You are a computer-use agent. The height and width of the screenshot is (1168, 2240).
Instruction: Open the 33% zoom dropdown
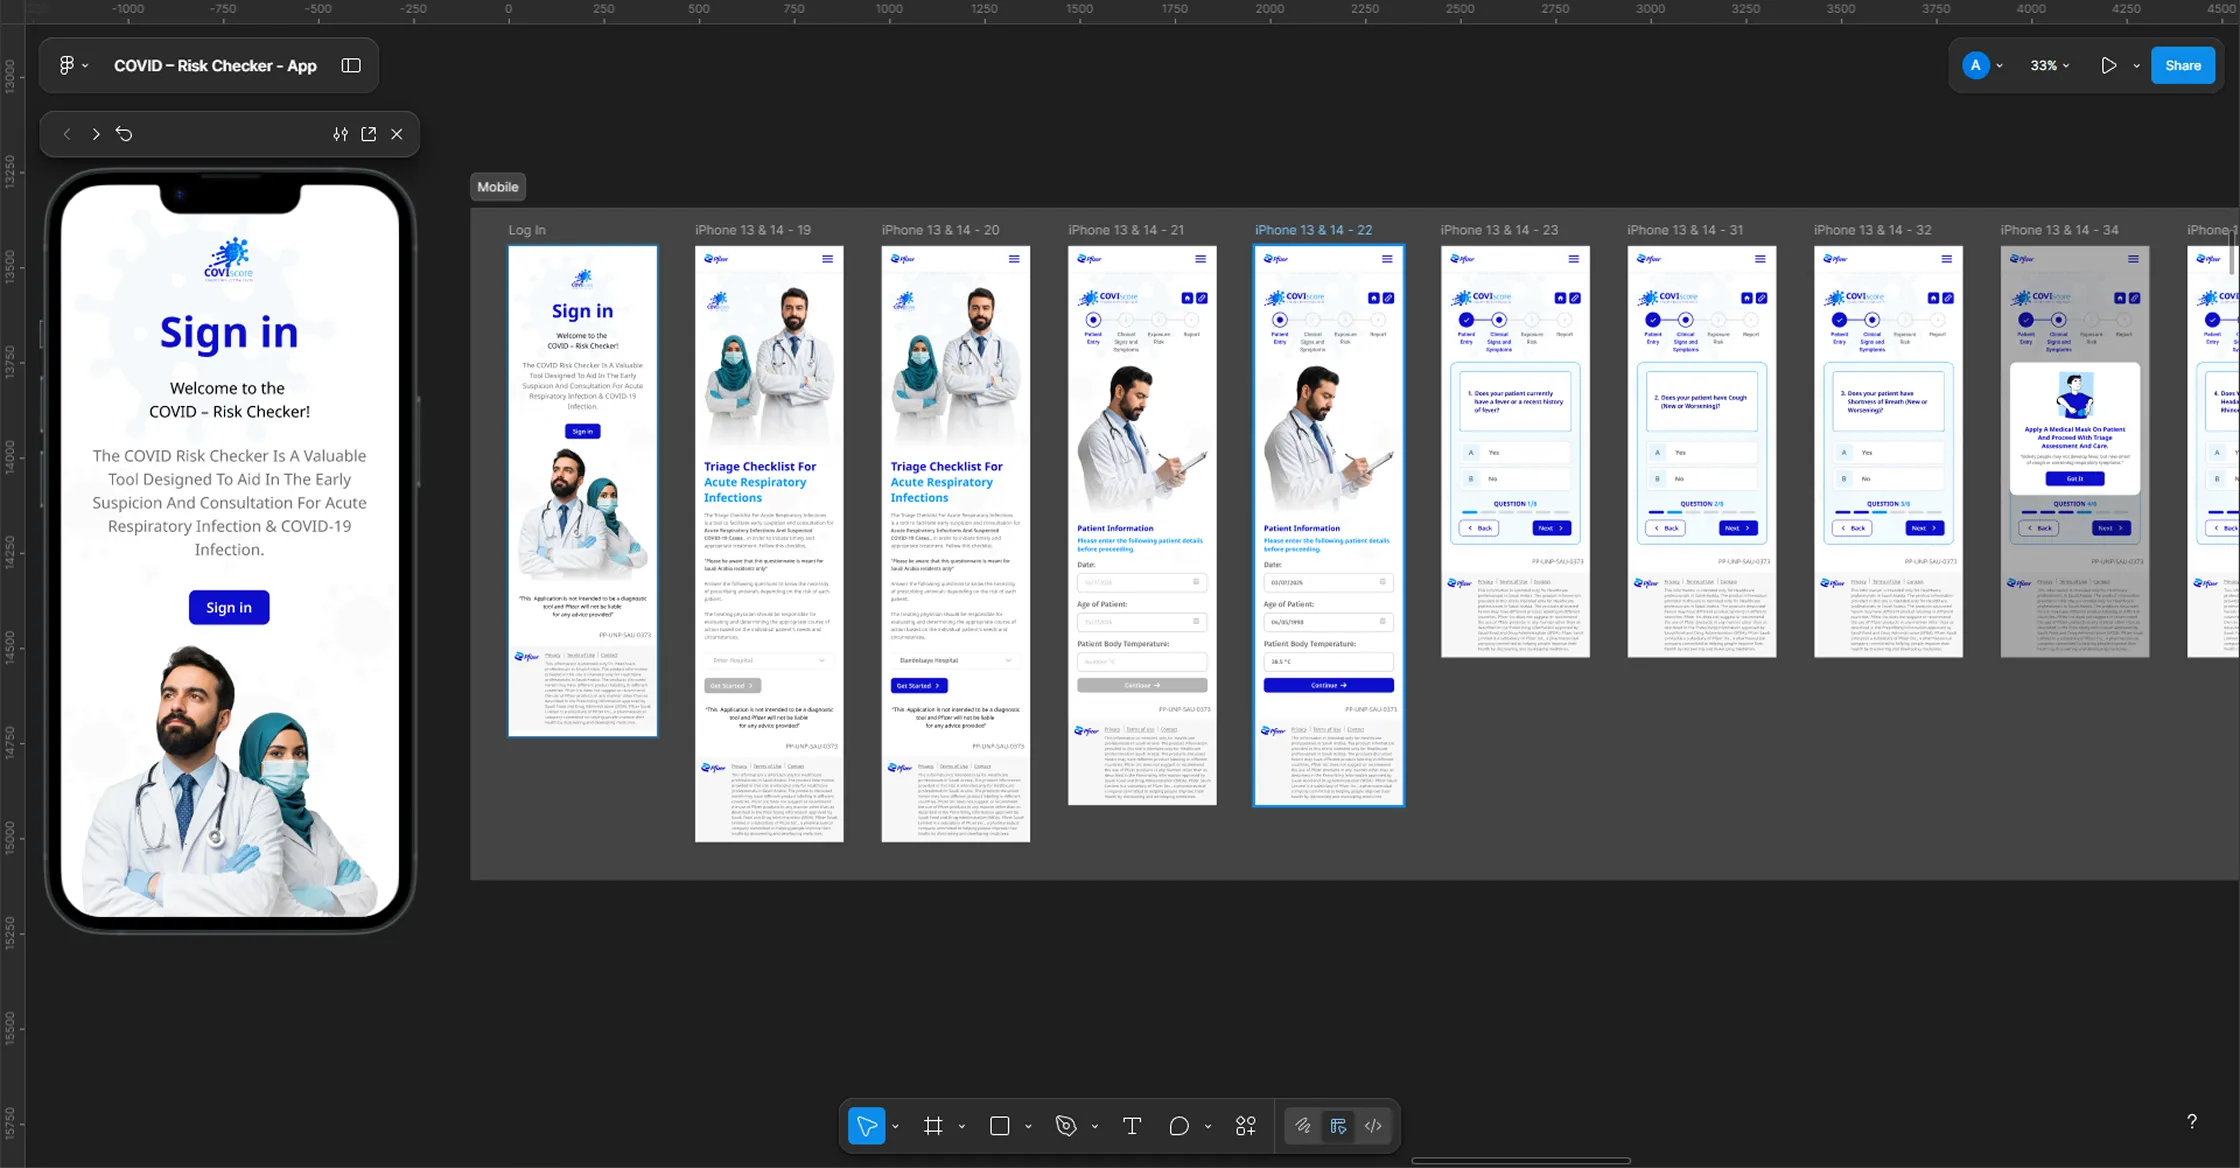pyautogui.click(x=2049, y=65)
